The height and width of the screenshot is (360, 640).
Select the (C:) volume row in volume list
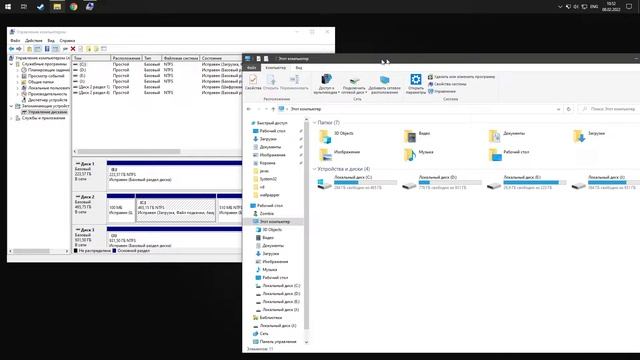click(x=157, y=64)
